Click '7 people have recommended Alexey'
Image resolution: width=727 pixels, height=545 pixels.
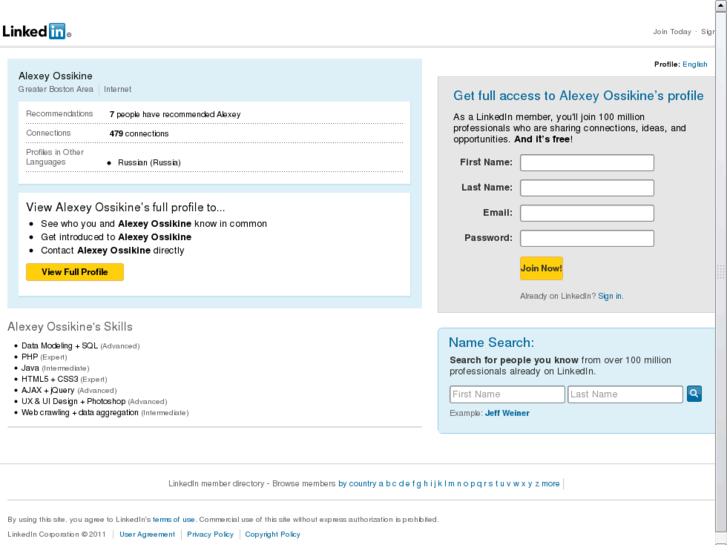[x=175, y=114]
